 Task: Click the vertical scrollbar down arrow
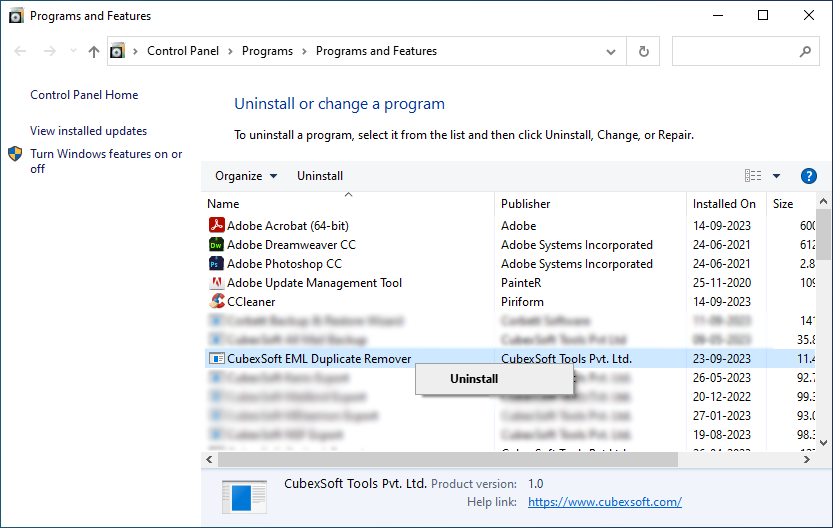point(823,442)
